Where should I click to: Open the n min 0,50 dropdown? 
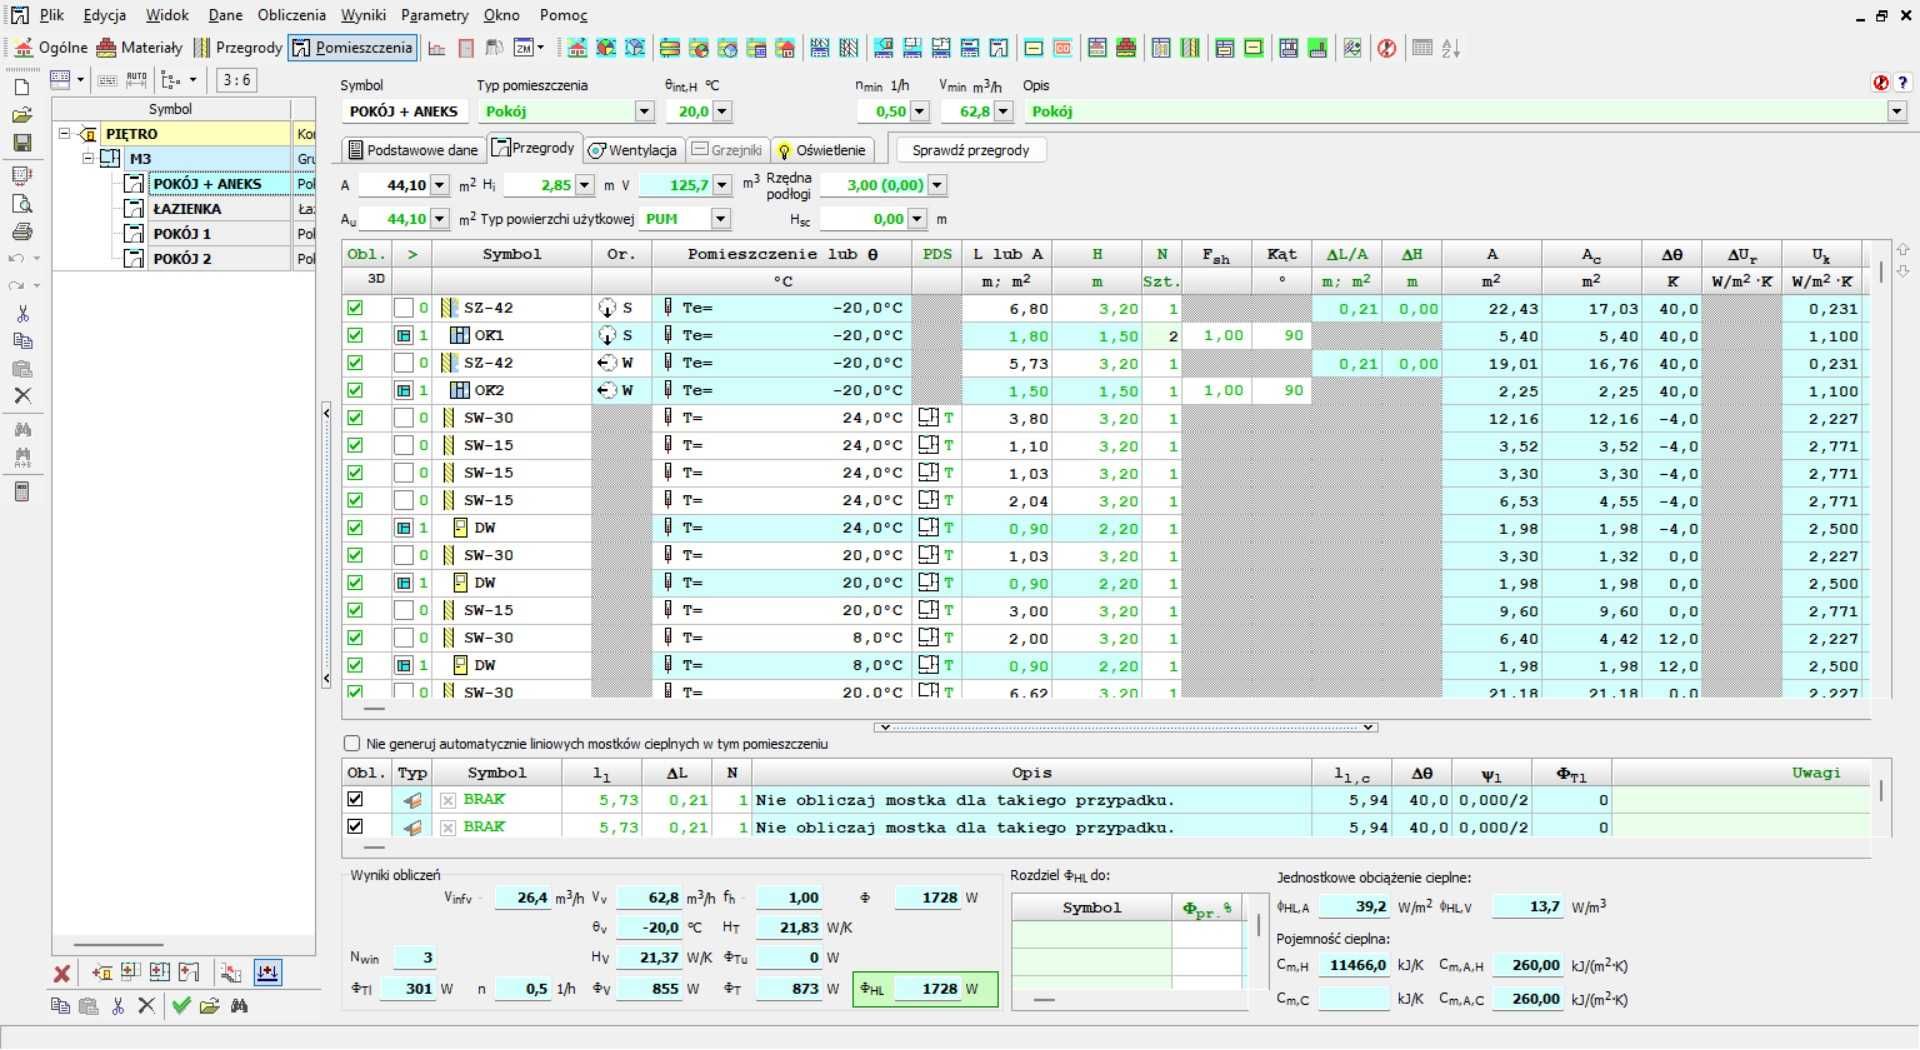pos(920,111)
